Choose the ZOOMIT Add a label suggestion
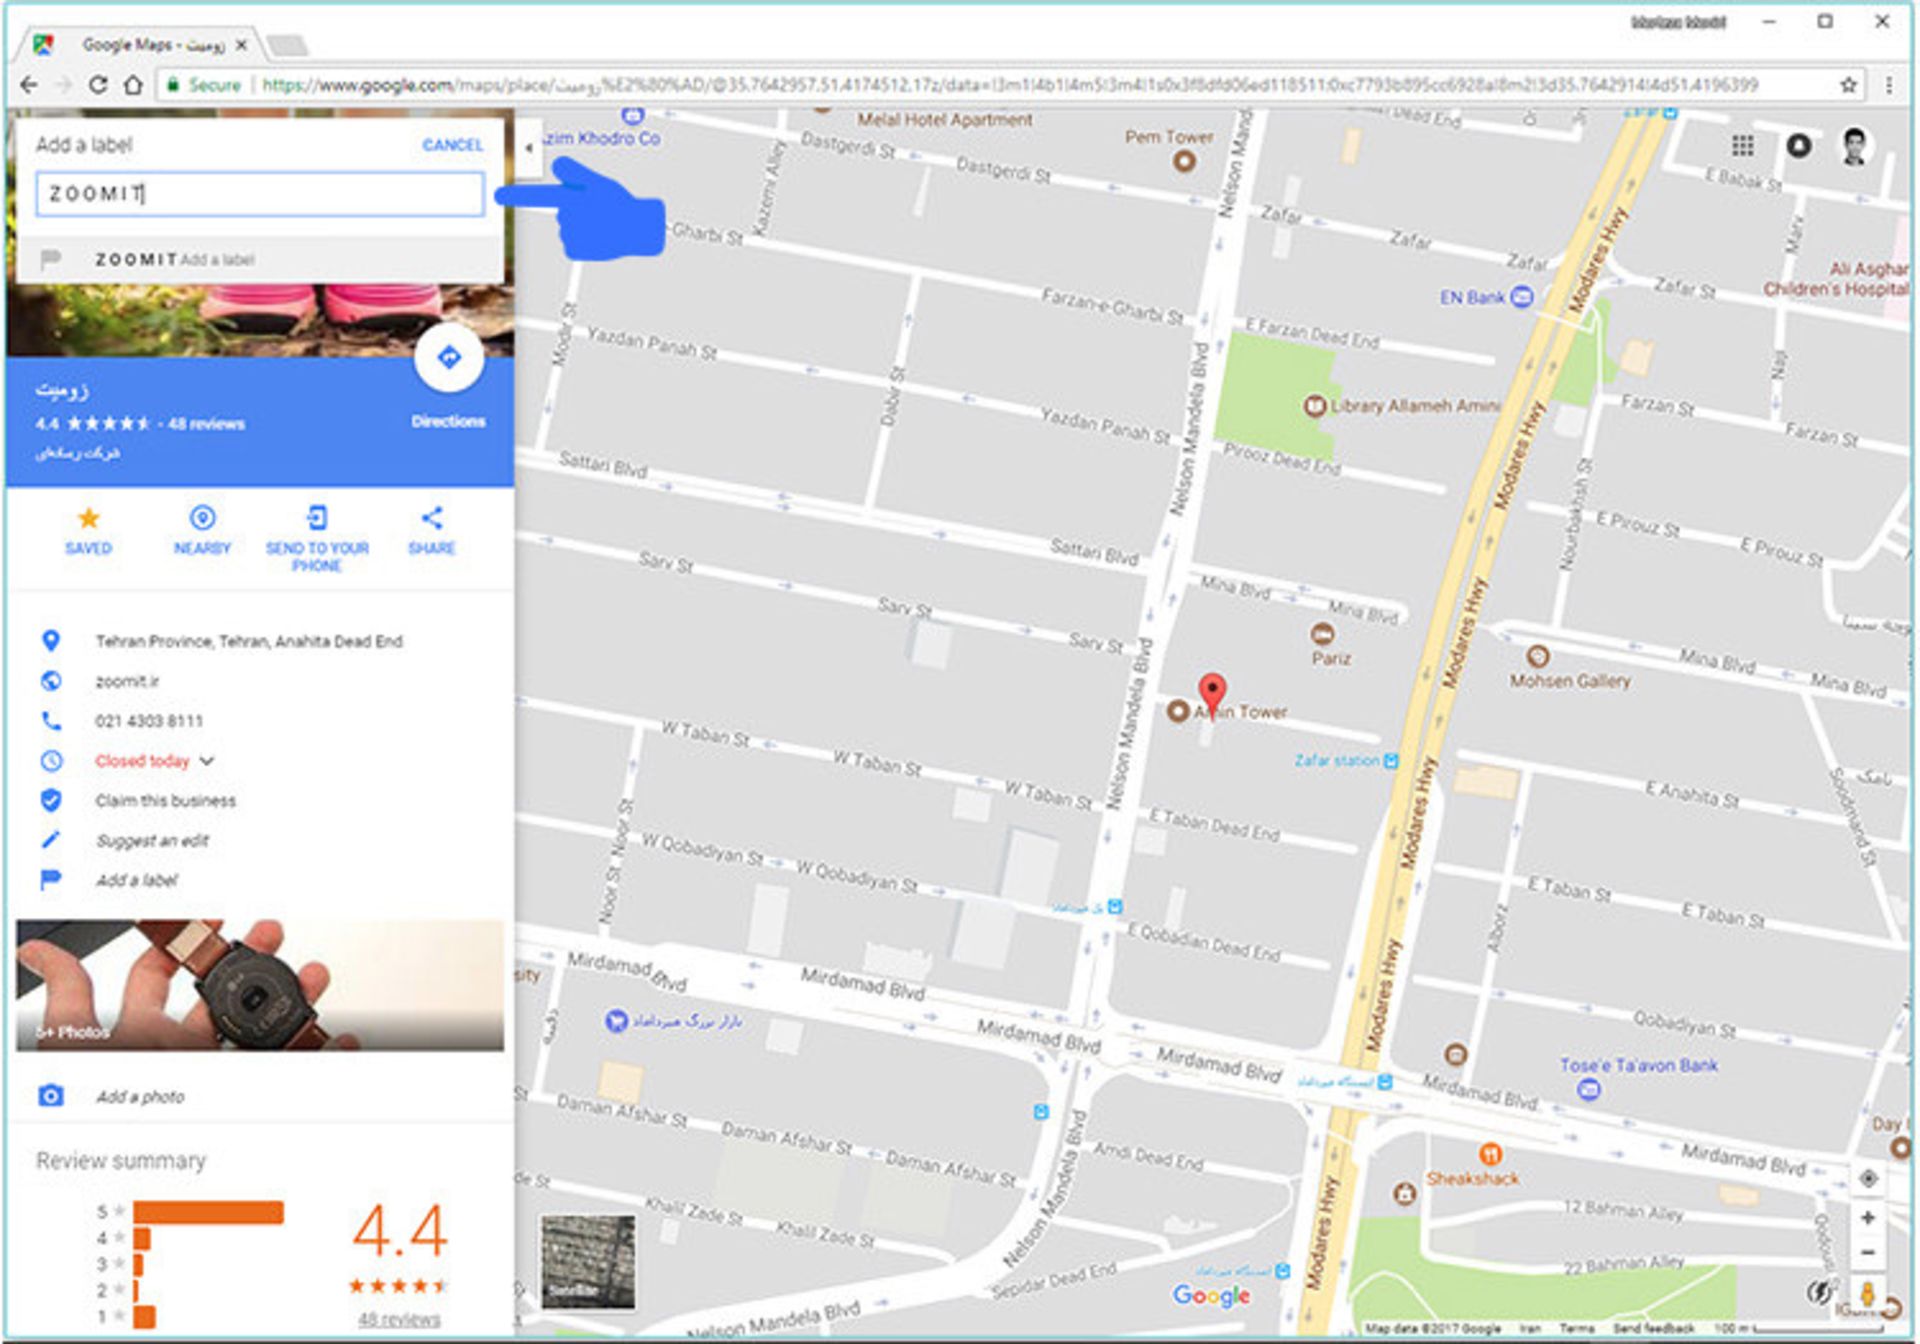Viewport: 1920px width, 1344px height. [x=260, y=260]
